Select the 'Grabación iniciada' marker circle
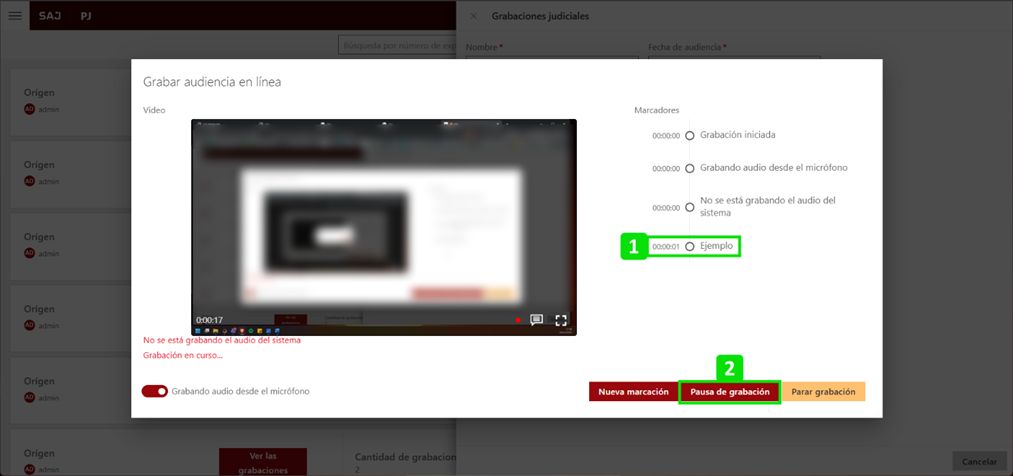 [690, 136]
